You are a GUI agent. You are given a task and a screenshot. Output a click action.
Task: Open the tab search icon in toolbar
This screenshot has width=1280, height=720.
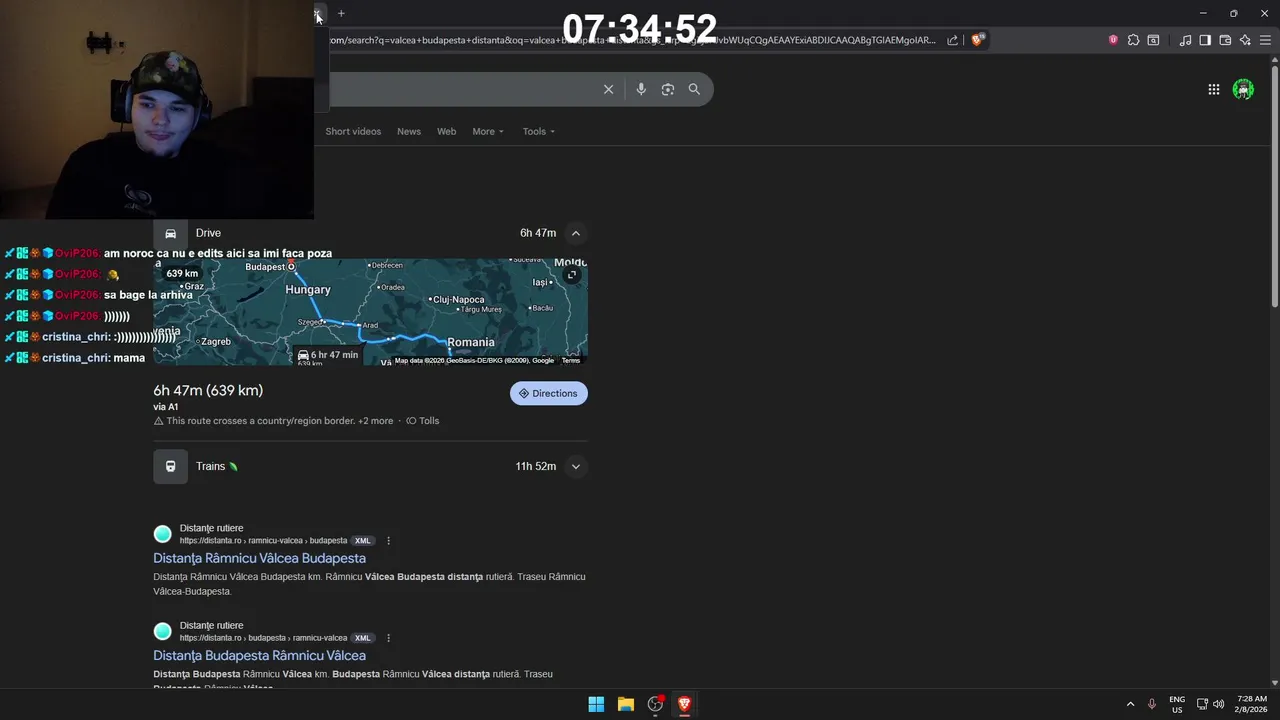(x=1153, y=40)
